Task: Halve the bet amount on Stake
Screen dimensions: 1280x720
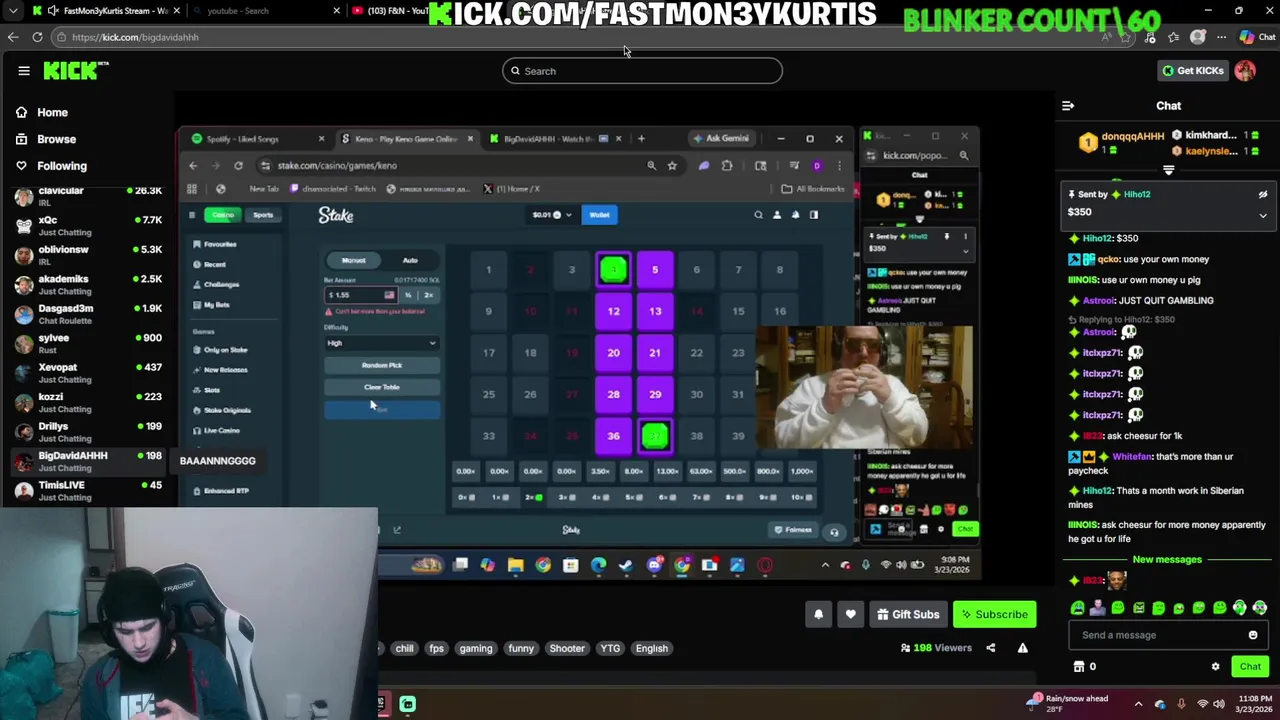Action: [x=408, y=295]
